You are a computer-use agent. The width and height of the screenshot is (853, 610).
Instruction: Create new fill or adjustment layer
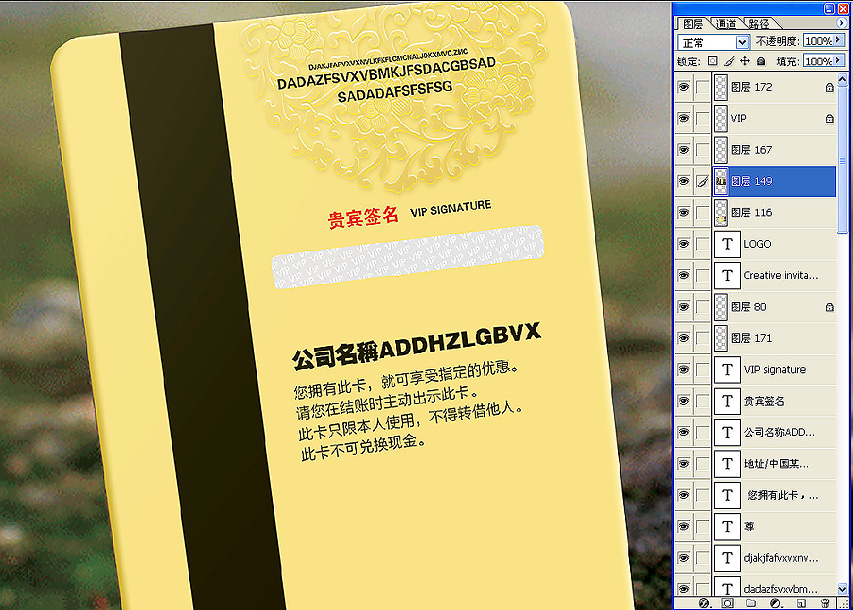tap(776, 603)
